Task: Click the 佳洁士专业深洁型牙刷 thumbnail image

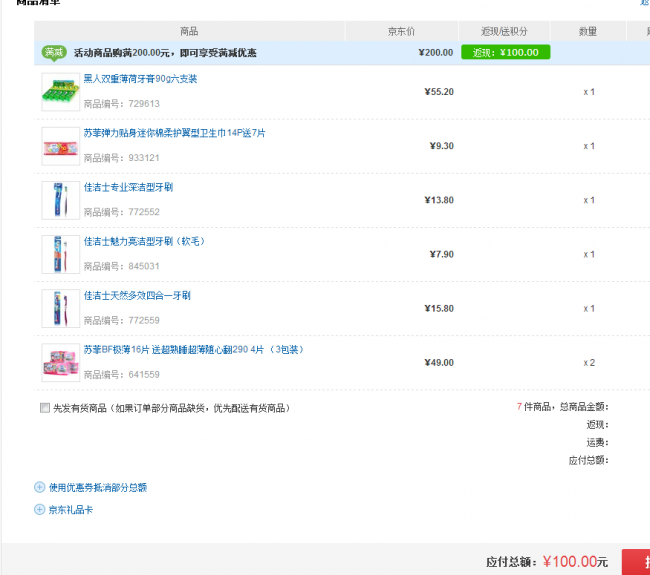Action: point(60,200)
